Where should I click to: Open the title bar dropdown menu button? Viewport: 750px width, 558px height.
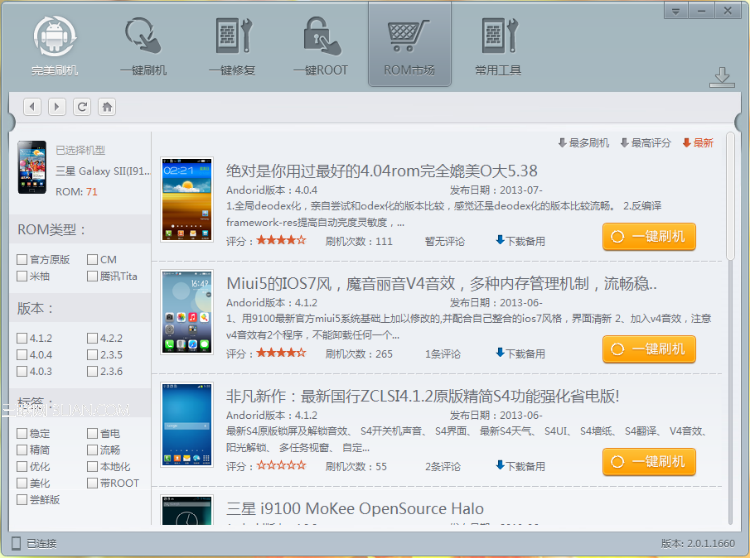[676, 11]
